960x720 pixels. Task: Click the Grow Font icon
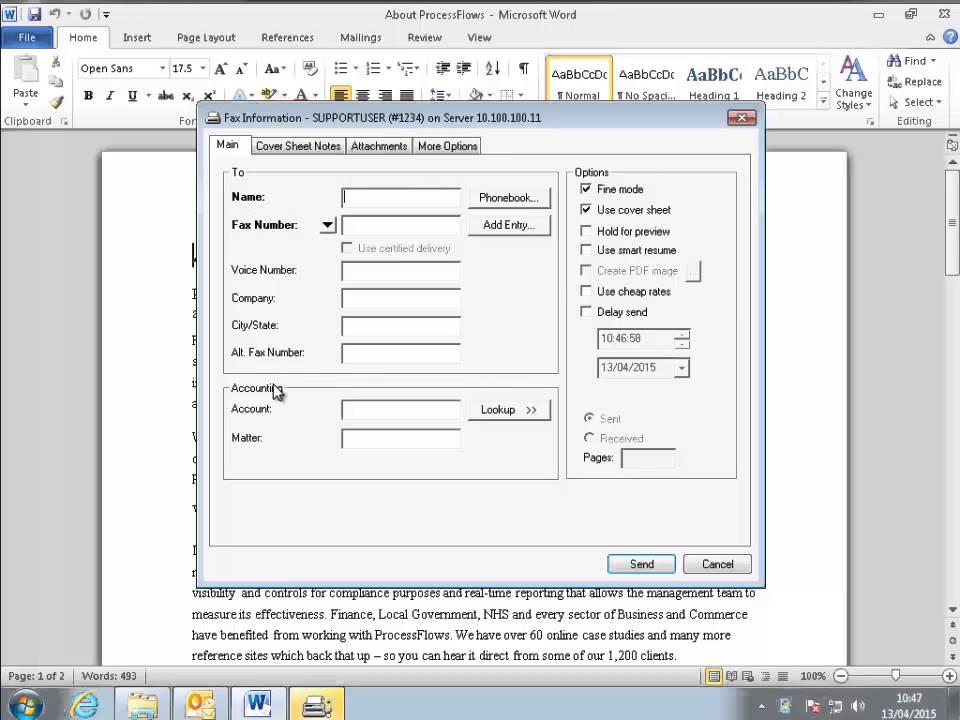220,69
